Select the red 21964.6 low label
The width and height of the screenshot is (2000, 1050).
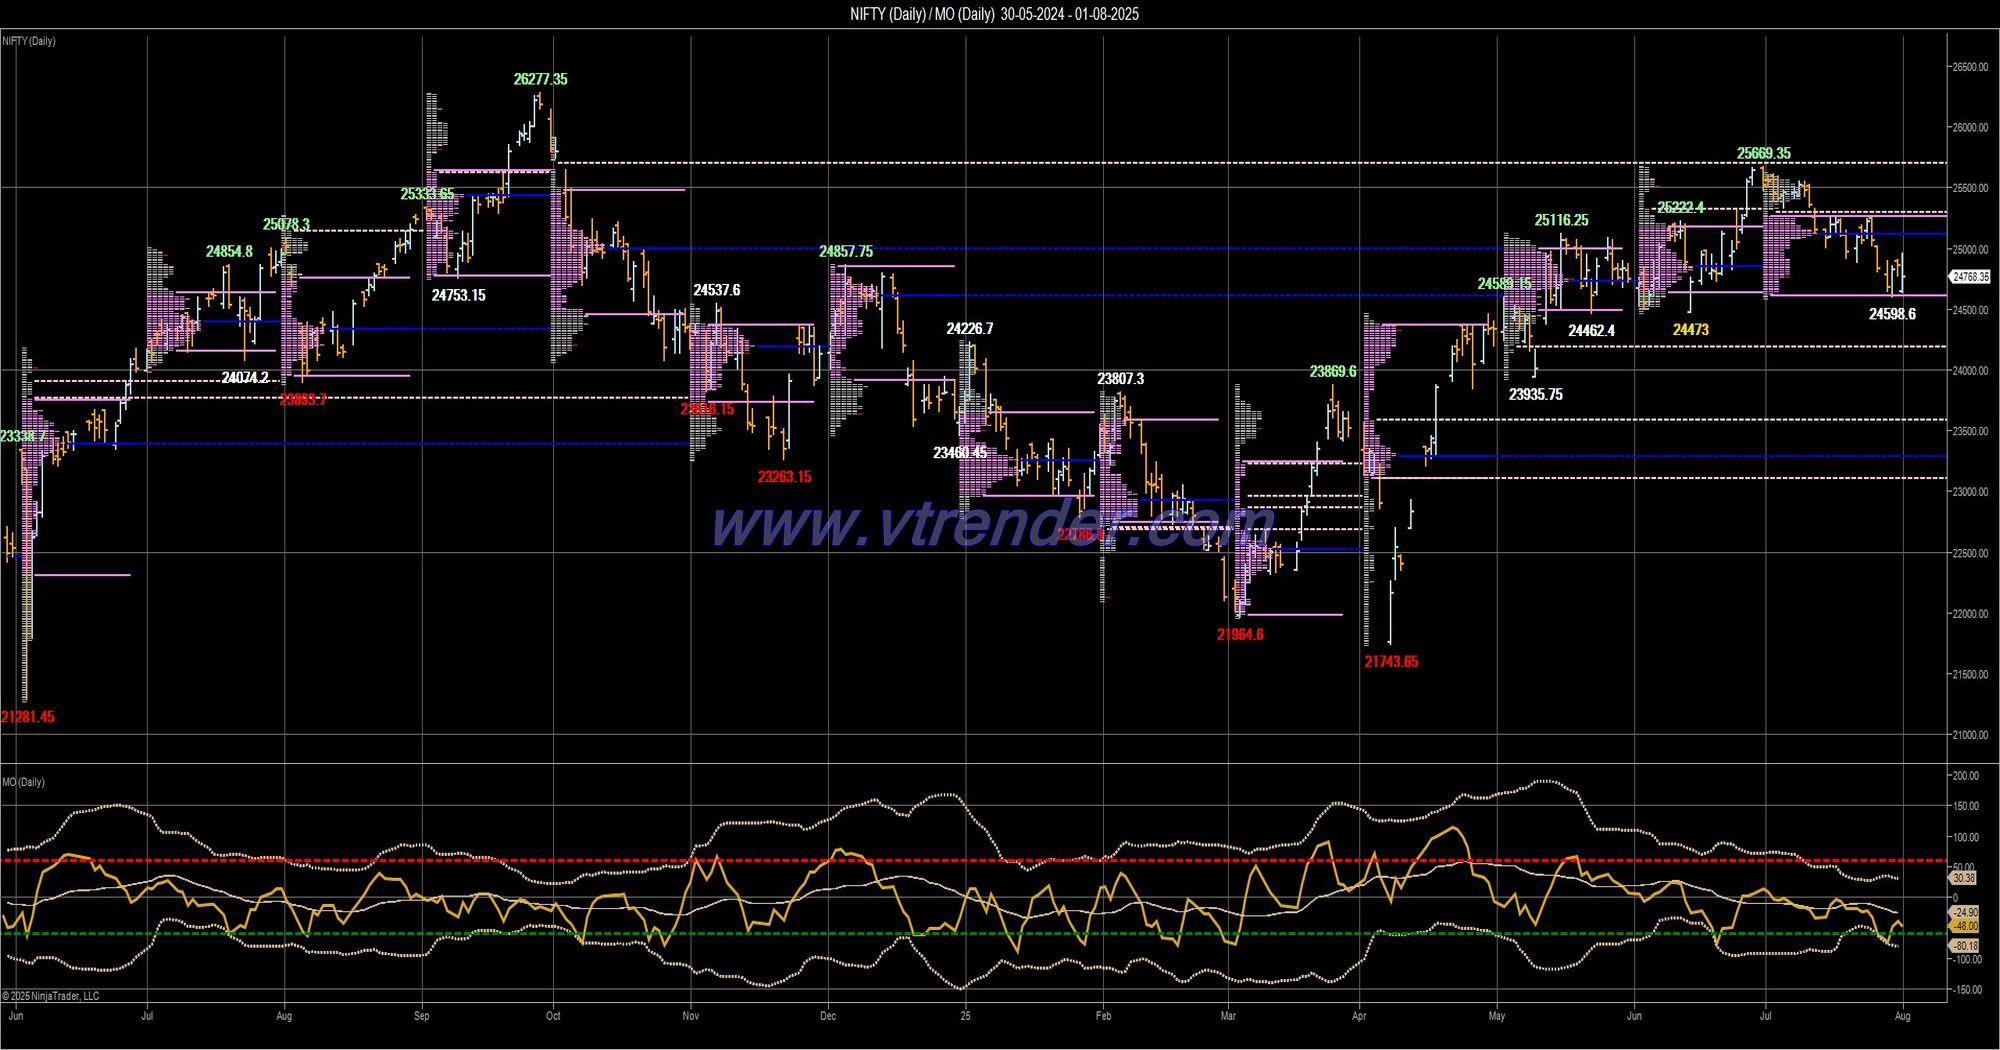click(x=1240, y=635)
